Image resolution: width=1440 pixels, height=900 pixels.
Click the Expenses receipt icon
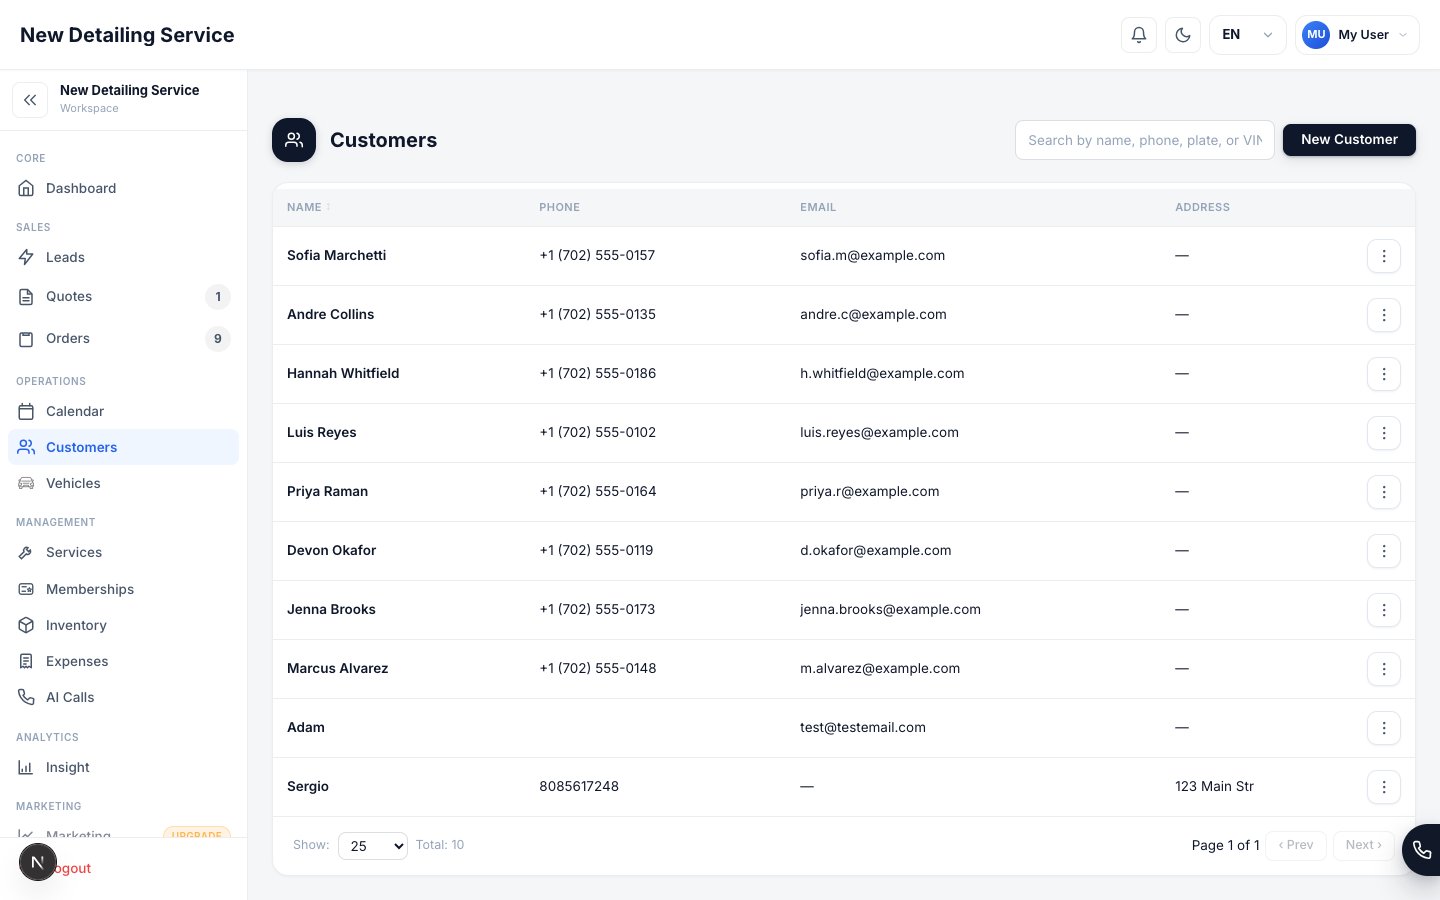26,661
